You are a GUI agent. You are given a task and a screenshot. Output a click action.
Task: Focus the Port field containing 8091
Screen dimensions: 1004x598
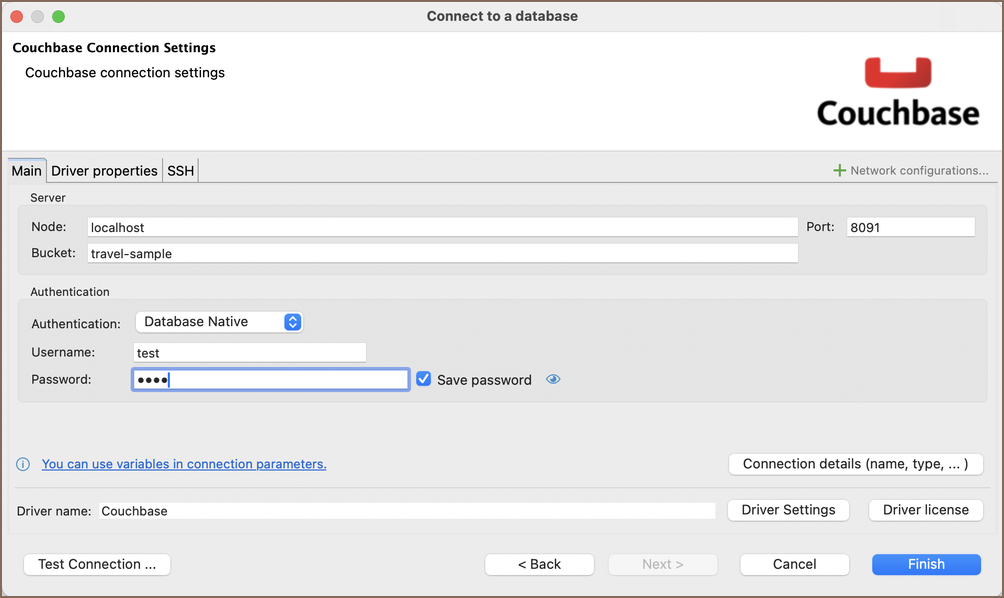click(909, 228)
